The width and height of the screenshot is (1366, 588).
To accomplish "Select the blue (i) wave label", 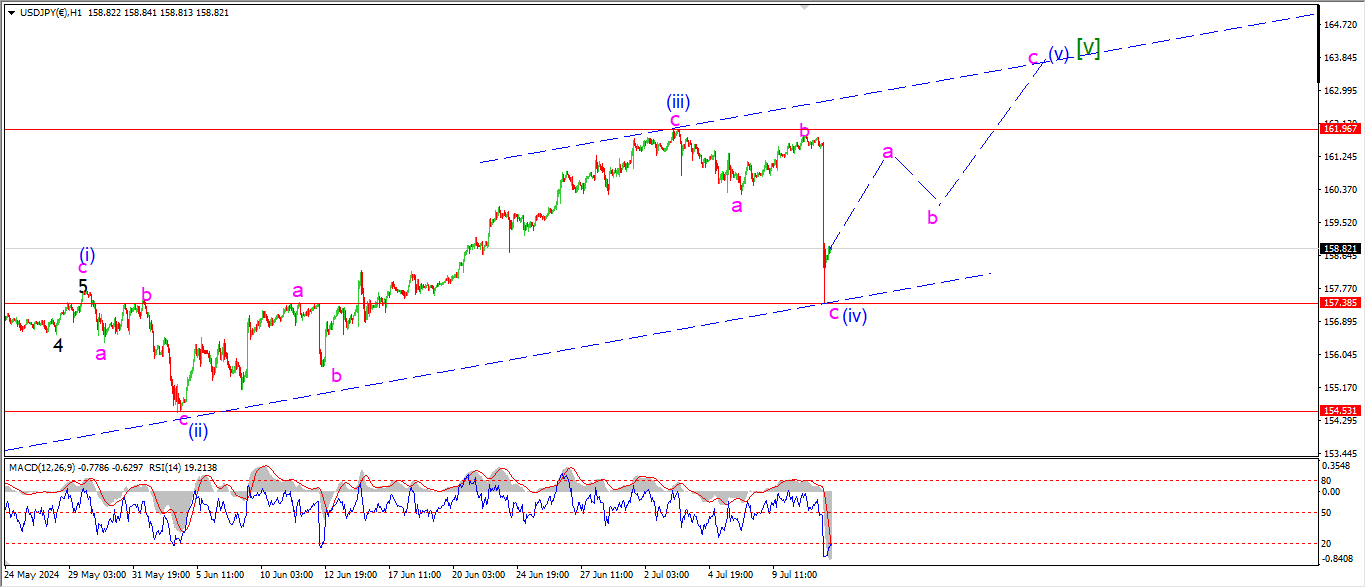I will pyautogui.click(x=88, y=254).
